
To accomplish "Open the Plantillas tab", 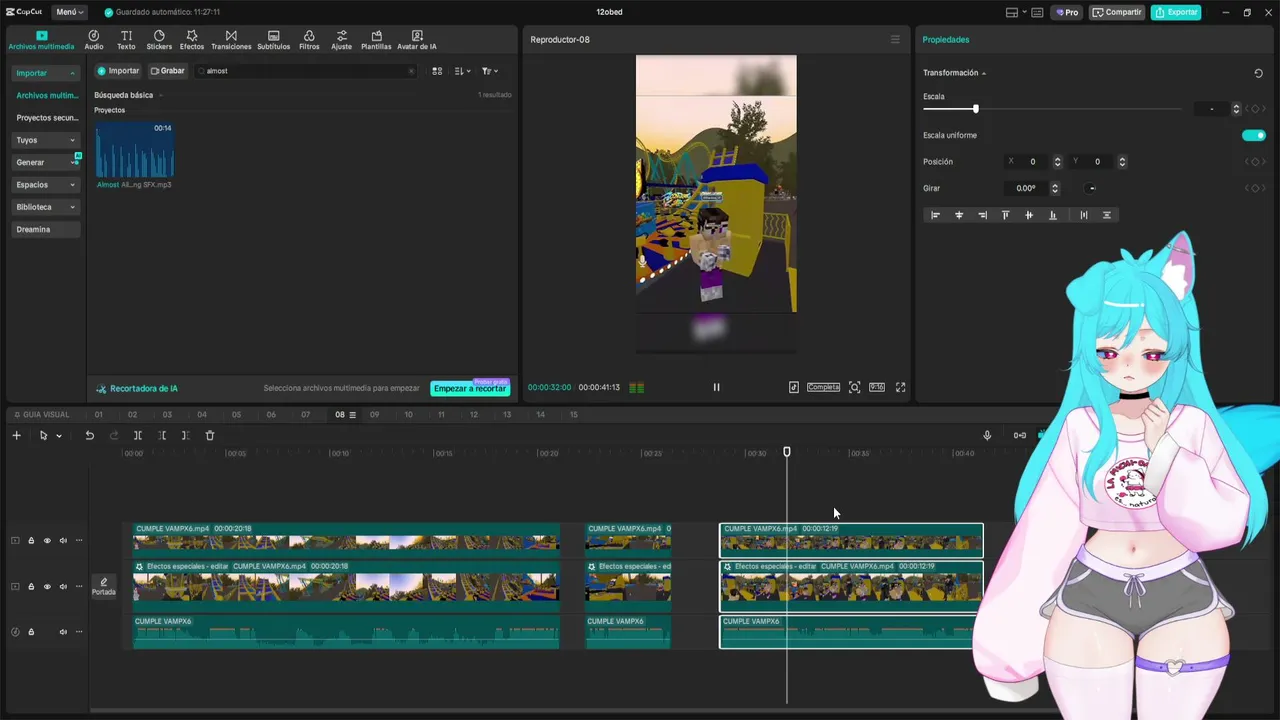I will click(376, 40).
